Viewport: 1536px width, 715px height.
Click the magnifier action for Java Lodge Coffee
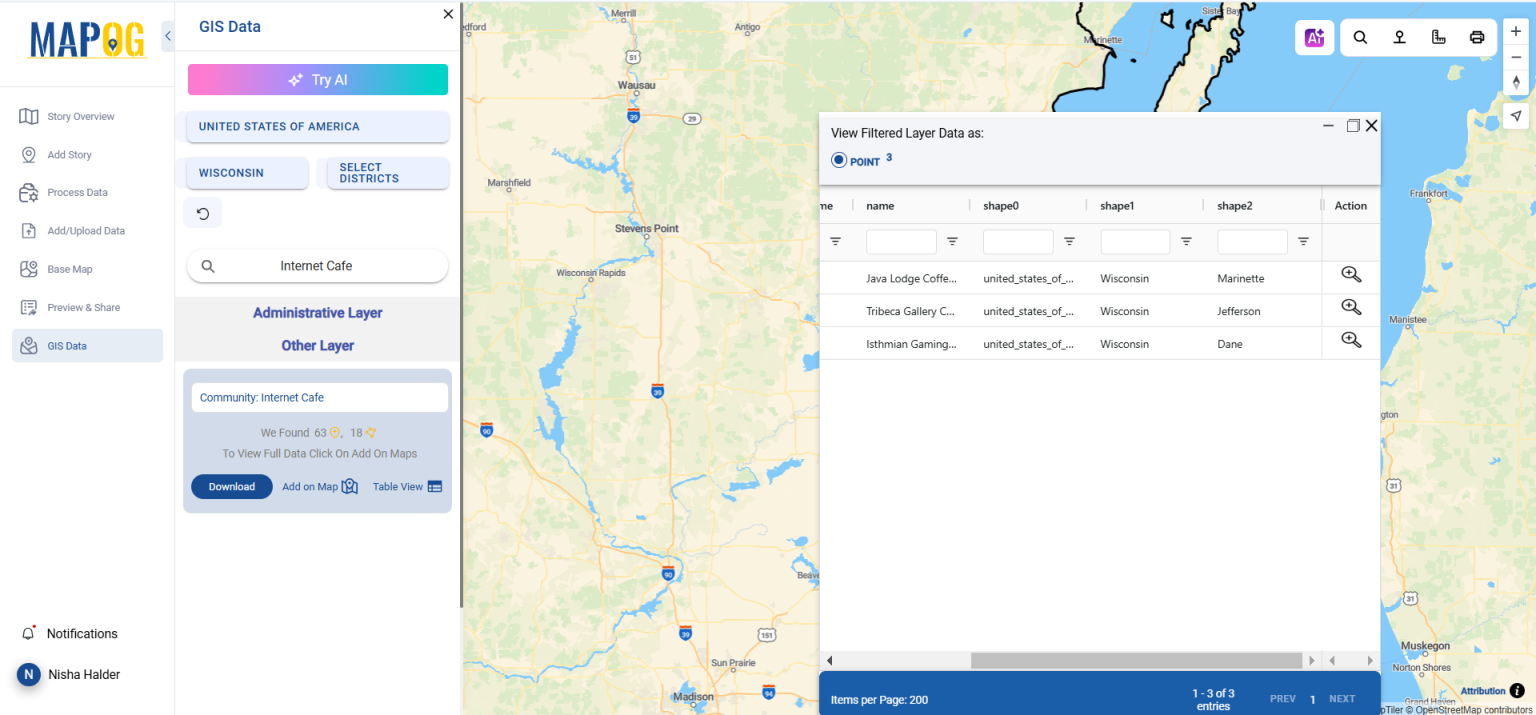pos(1351,274)
